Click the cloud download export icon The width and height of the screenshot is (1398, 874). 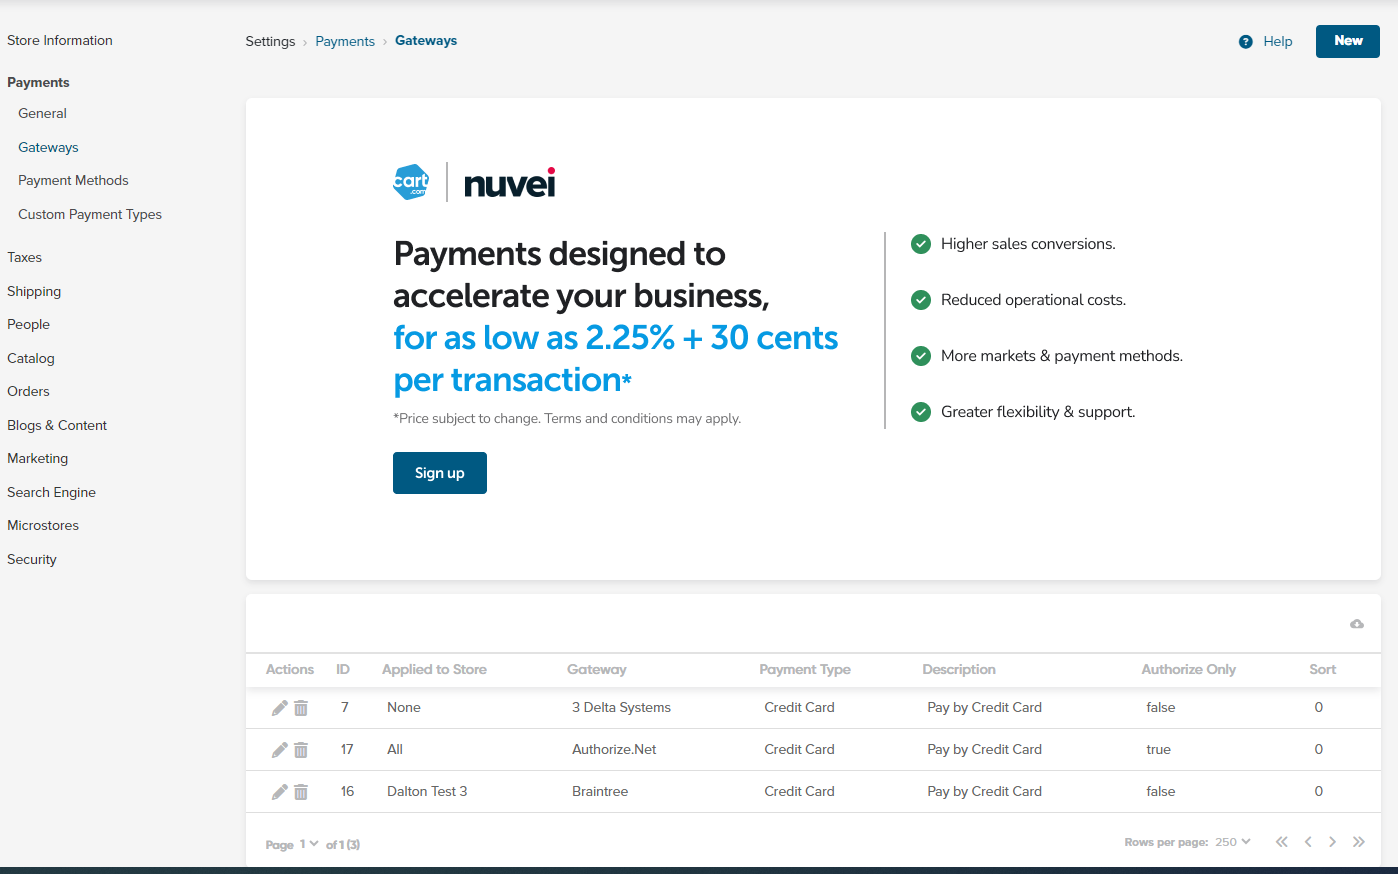pos(1357,624)
